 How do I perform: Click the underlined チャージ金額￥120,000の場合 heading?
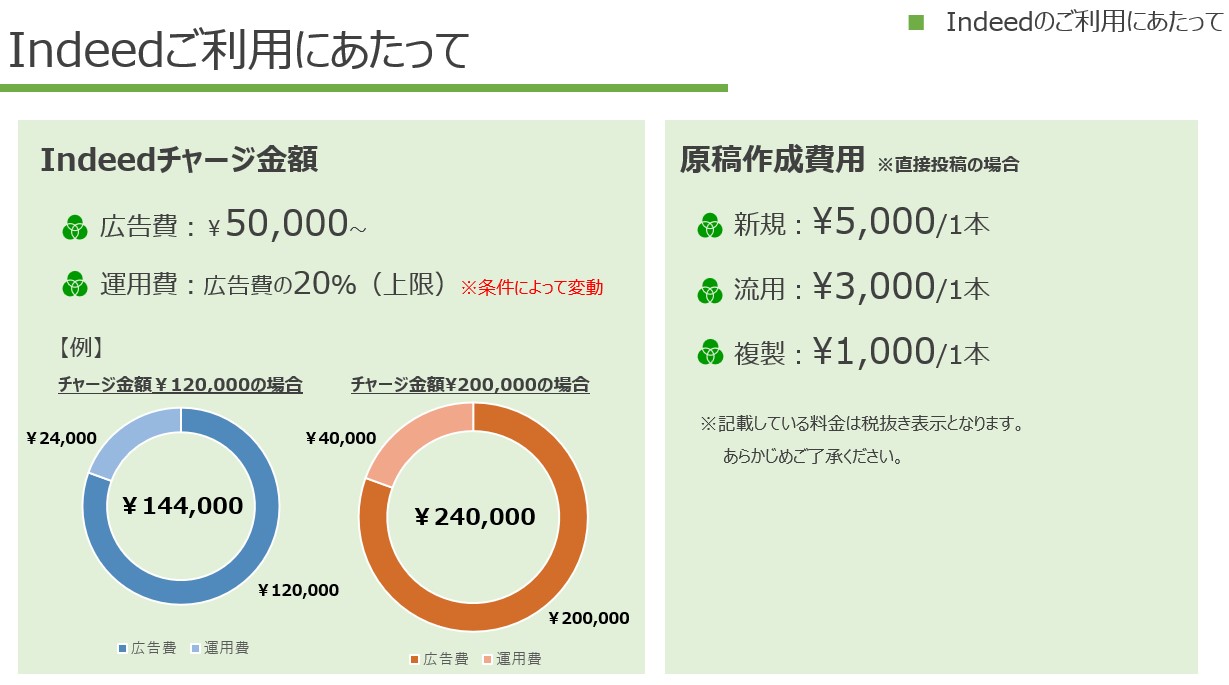tap(180, 384)
